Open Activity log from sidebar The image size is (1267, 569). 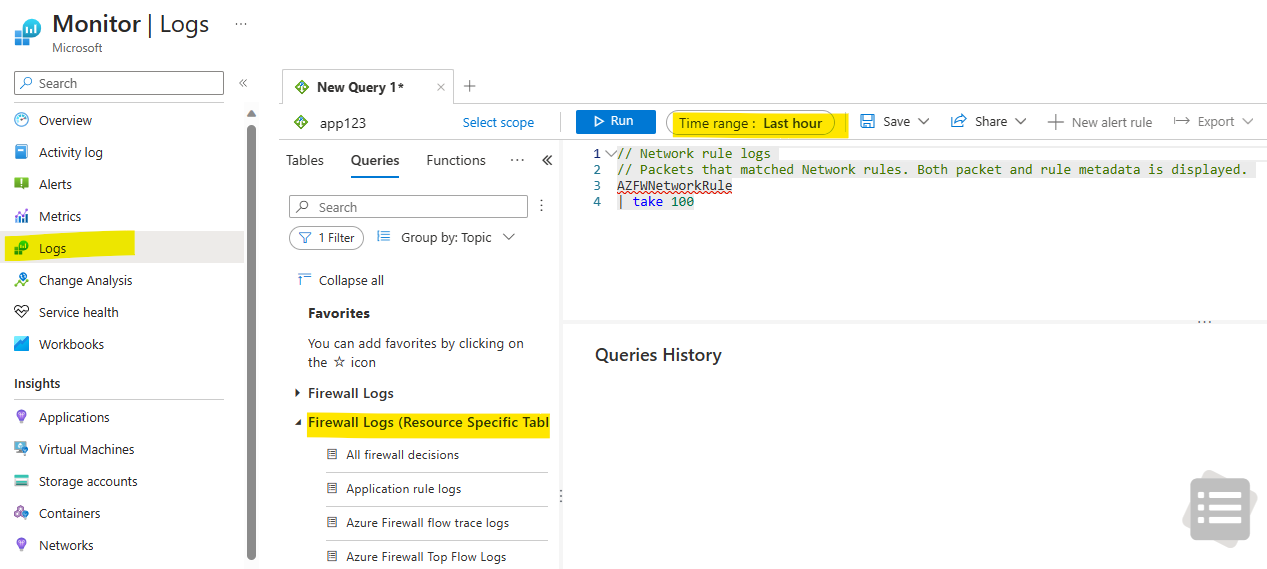pos(70,152)
